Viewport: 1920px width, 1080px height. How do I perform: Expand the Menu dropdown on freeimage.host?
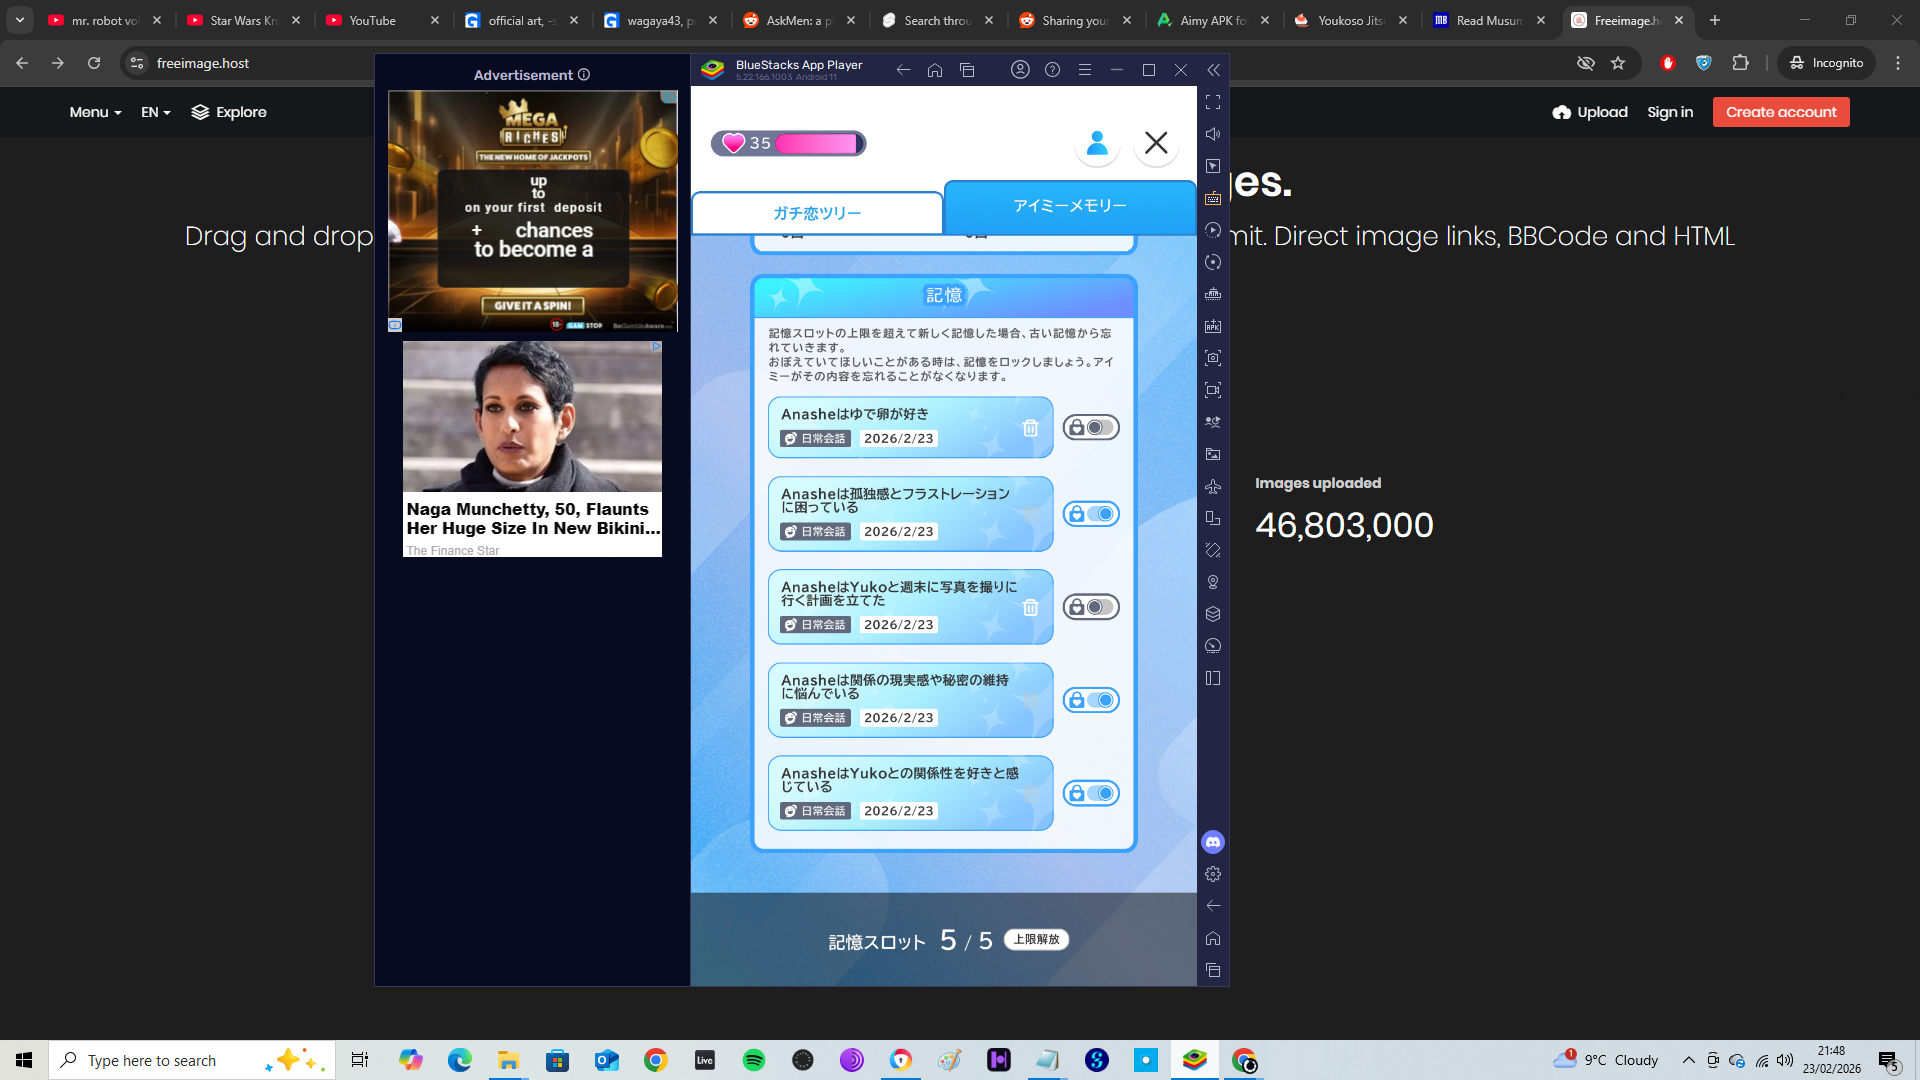tap(95, 112)
